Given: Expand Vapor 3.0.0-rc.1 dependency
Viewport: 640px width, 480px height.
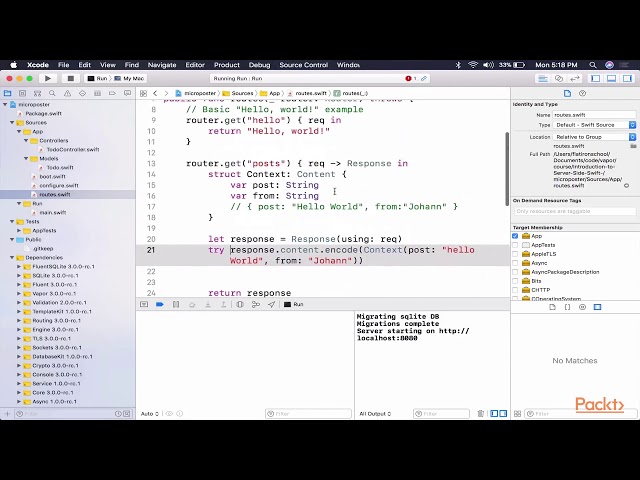Looking at the screenshot, I should click(x=19, y=293).
